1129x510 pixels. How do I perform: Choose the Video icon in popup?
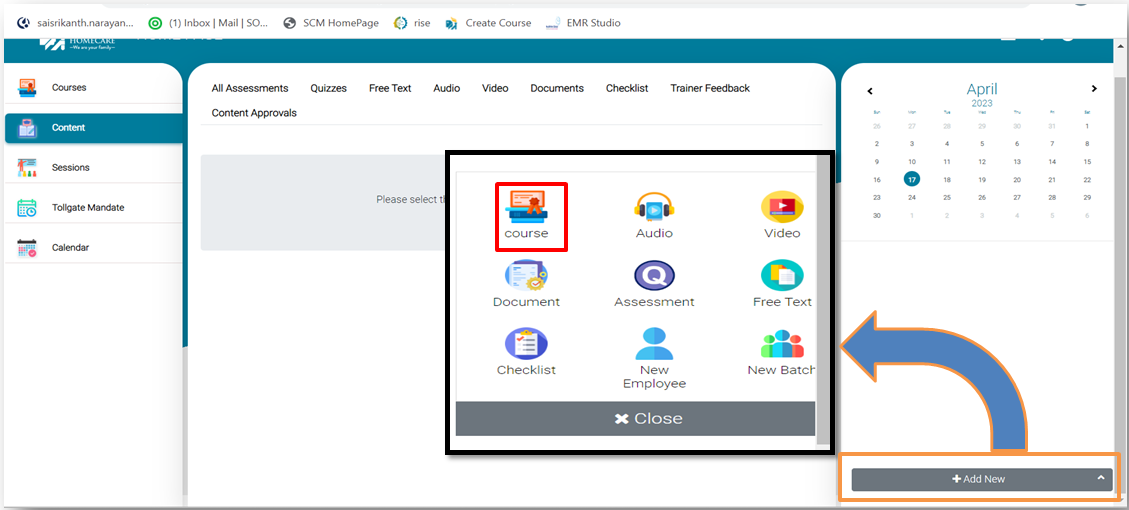pos(781,208)
